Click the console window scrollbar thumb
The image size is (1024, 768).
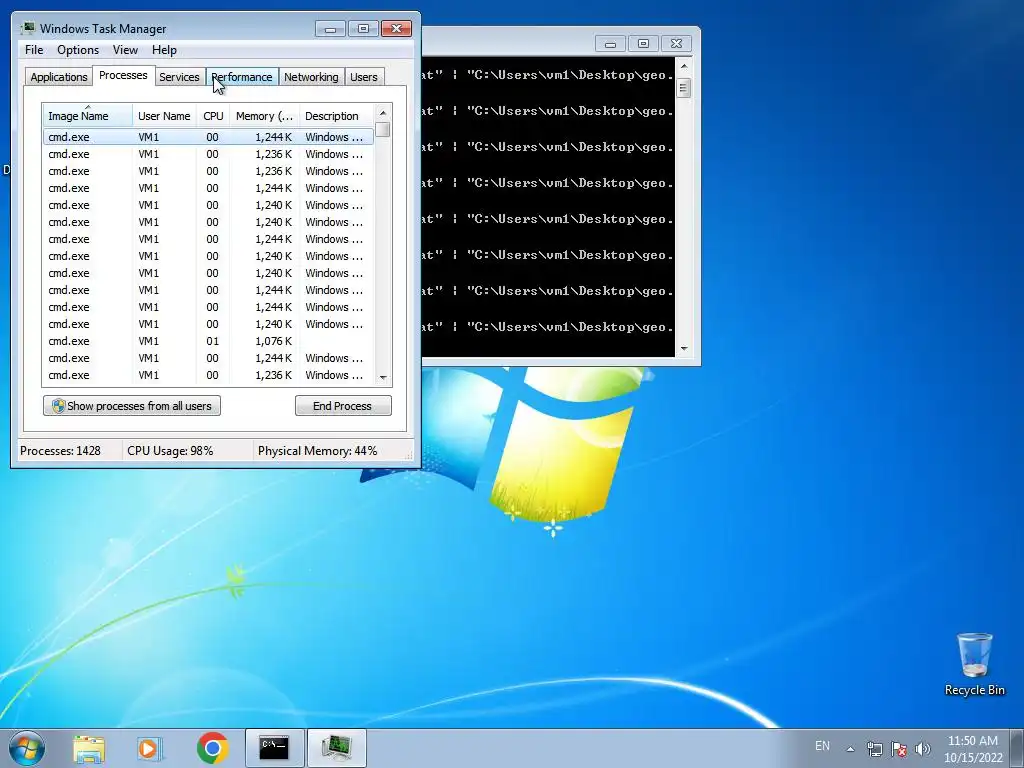click(x=684, y=88)
